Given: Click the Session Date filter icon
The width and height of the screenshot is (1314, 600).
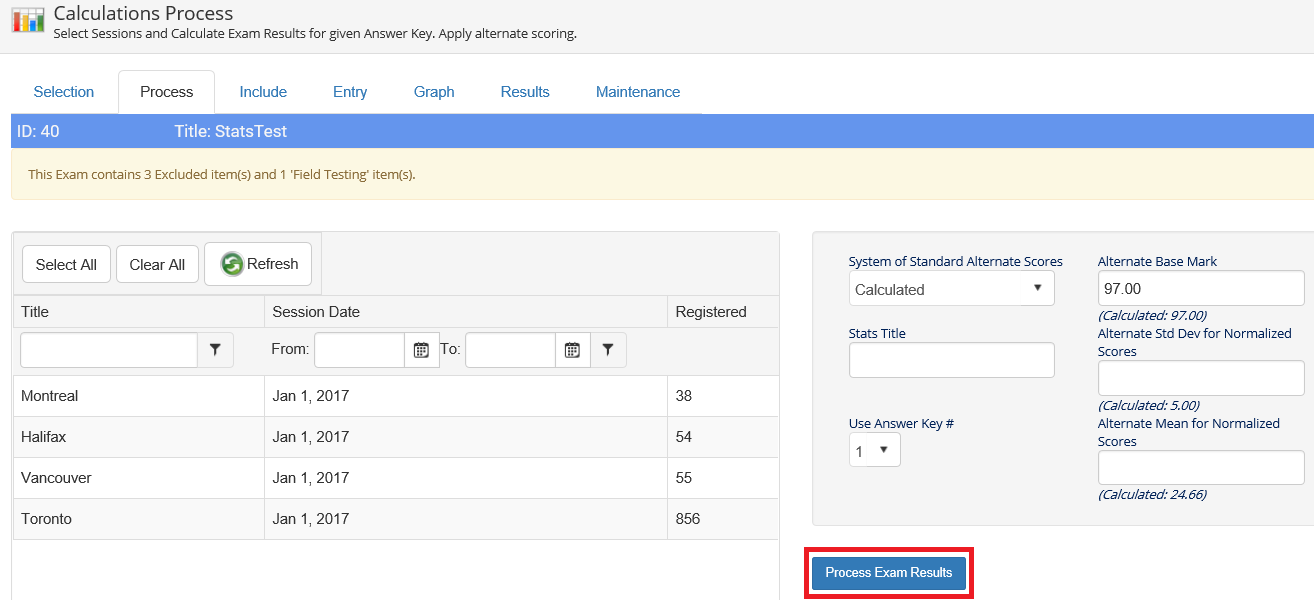Looking at the screenshot, I should pos(608,350).
